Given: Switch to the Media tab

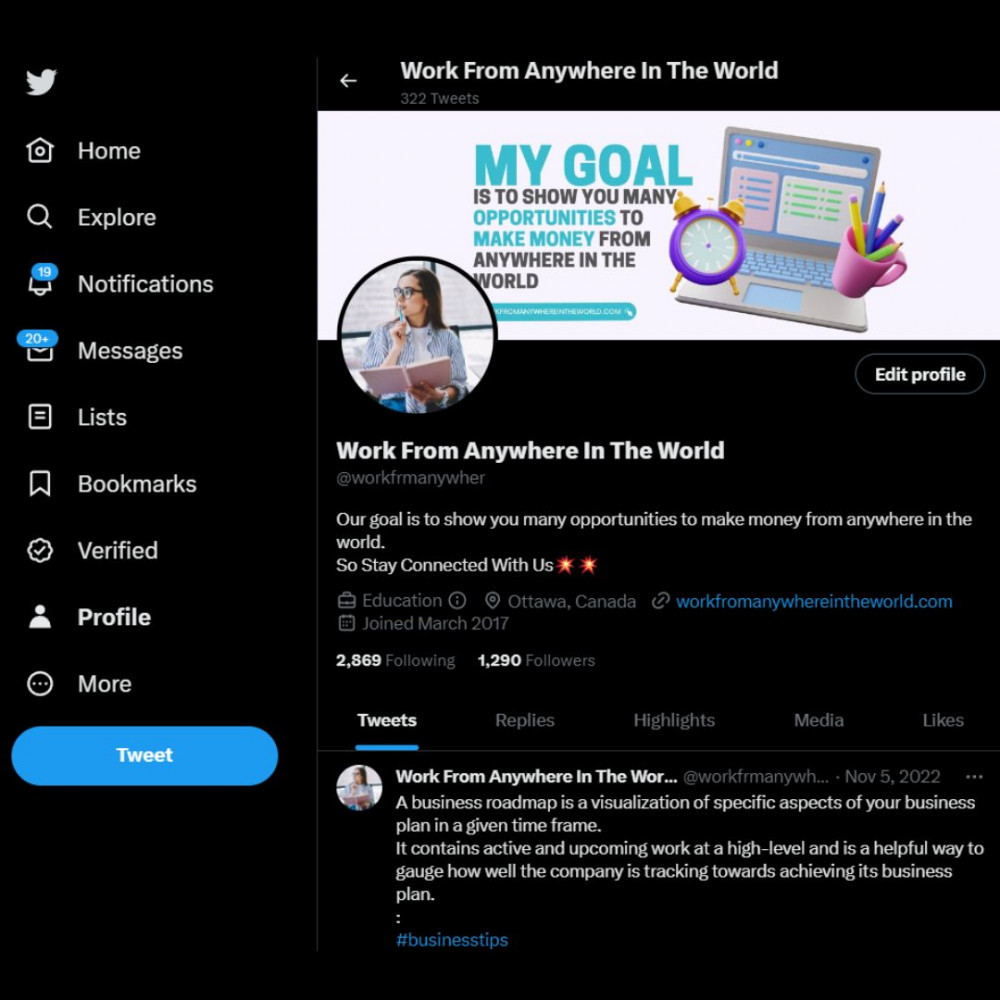Looking at the screenshot, I should click(819, 720).
